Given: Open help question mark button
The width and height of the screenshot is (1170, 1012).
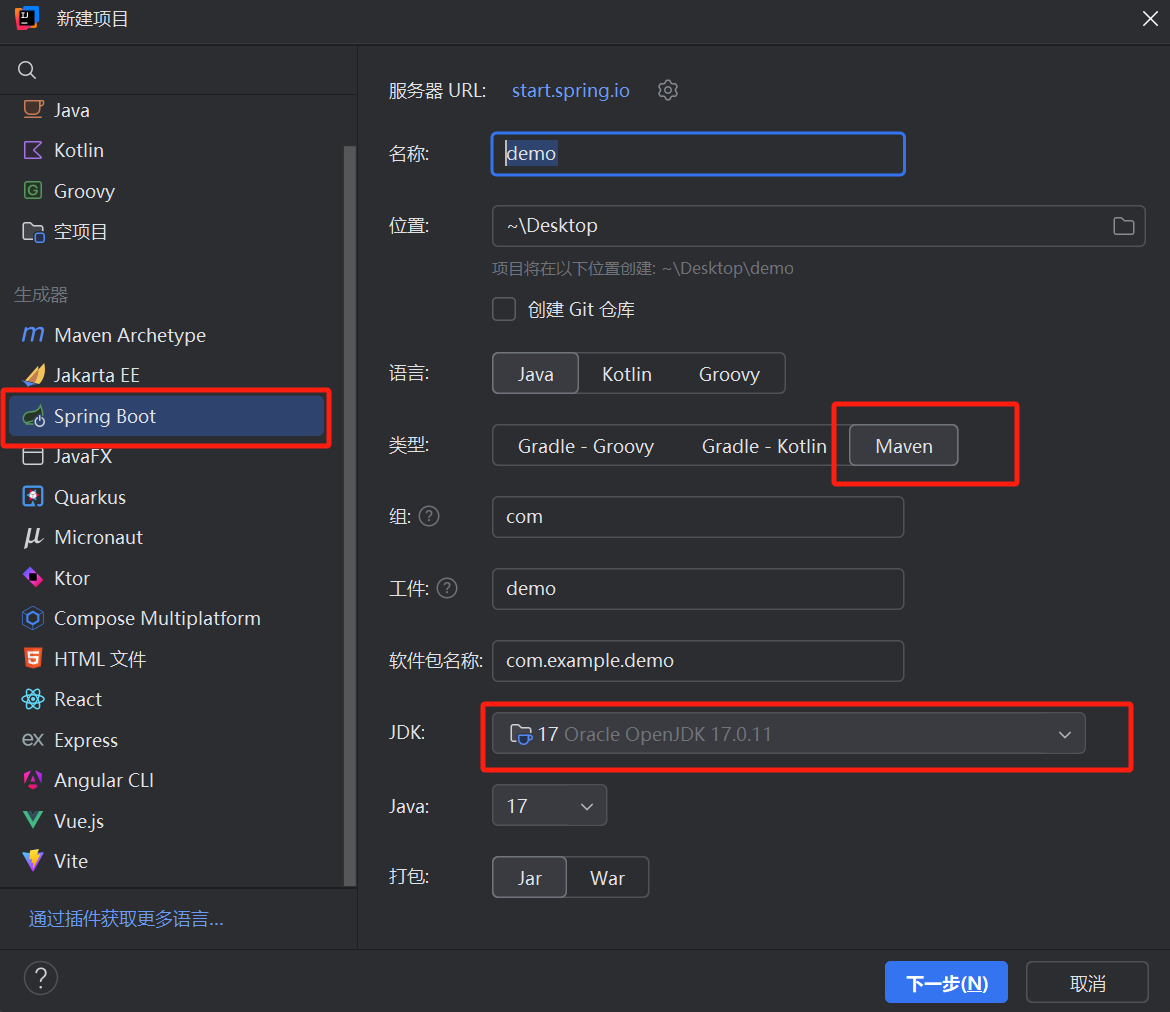Looking at the screenshot, I should click(x=41, y=978).
